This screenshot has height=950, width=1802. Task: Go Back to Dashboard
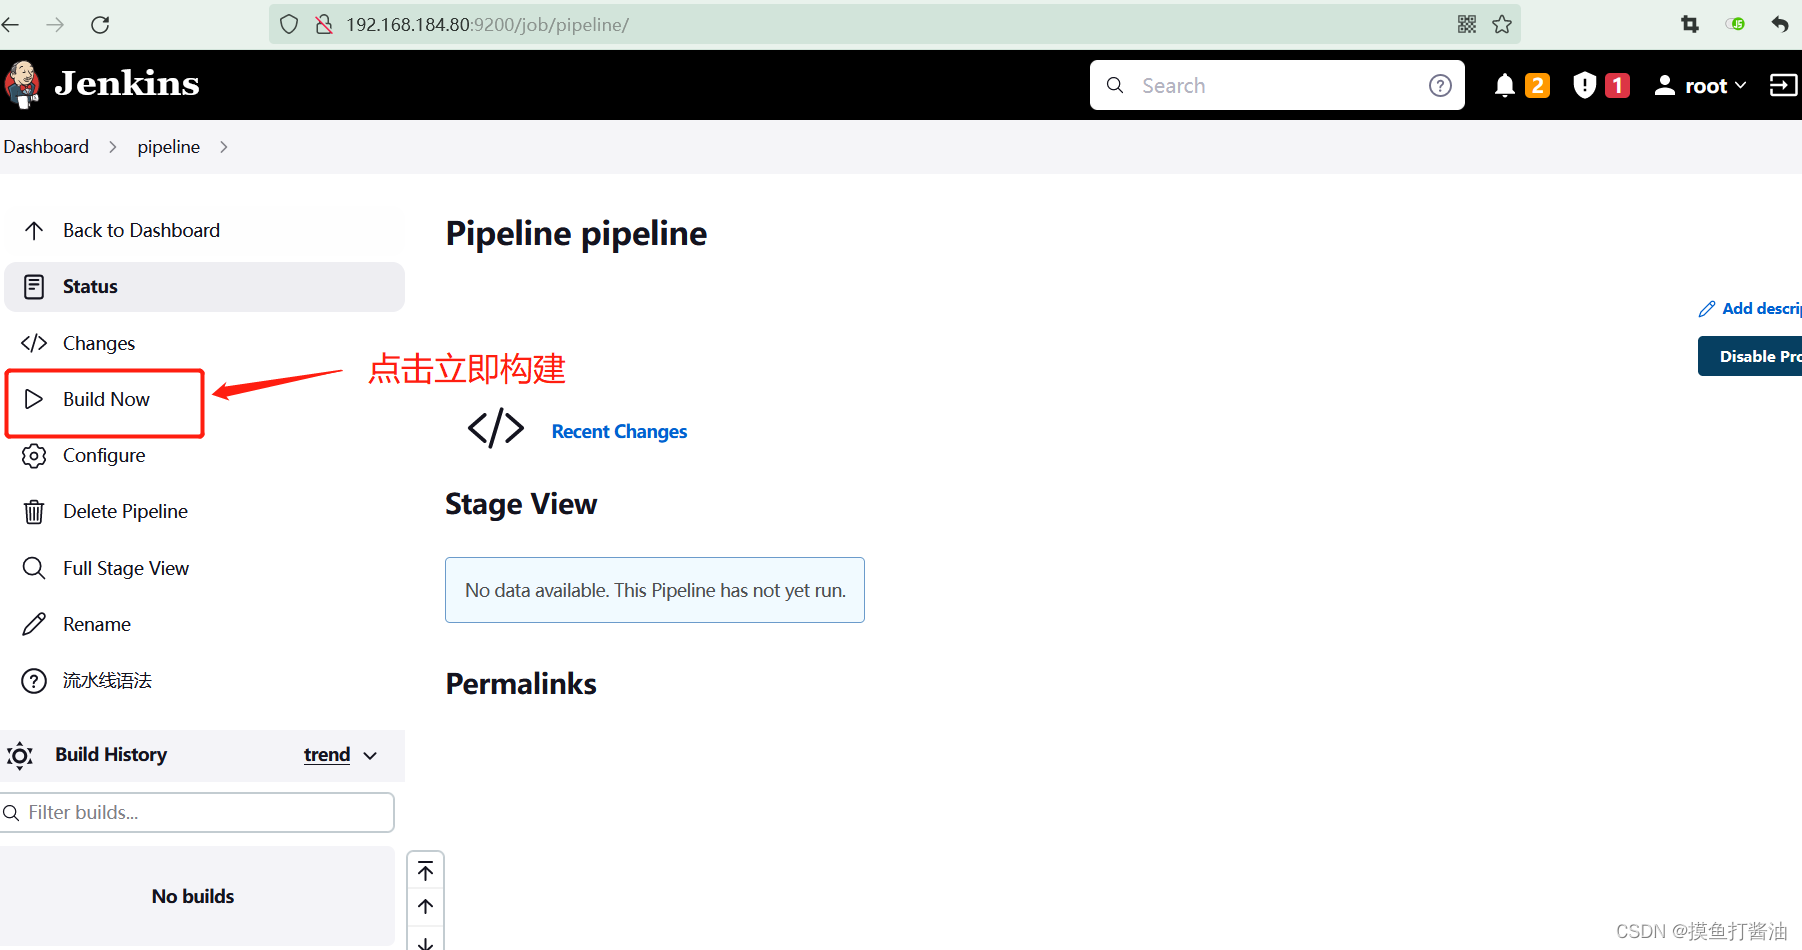point(204,231)
